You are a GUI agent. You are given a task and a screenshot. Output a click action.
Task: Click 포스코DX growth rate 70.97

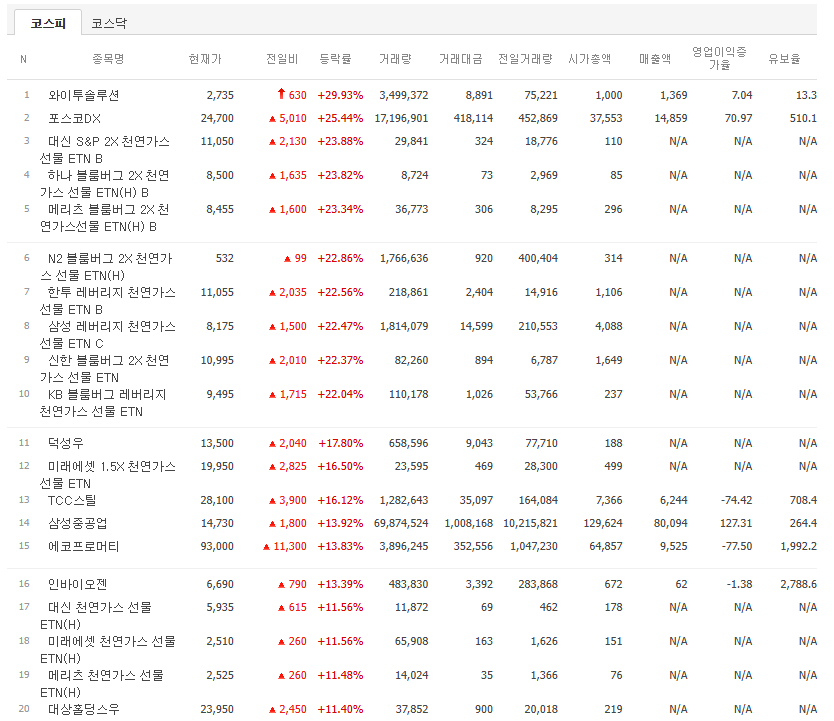tap(738, 118)
